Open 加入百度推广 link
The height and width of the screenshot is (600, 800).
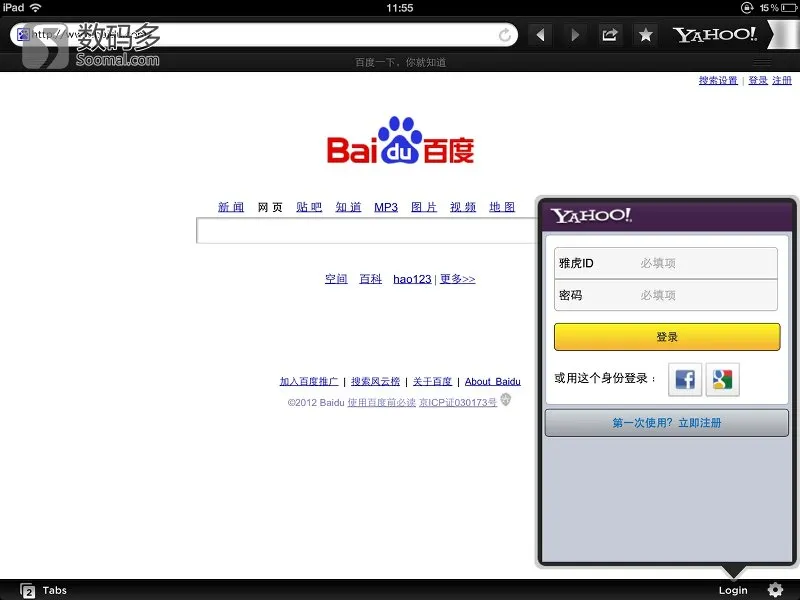point(309,382)
